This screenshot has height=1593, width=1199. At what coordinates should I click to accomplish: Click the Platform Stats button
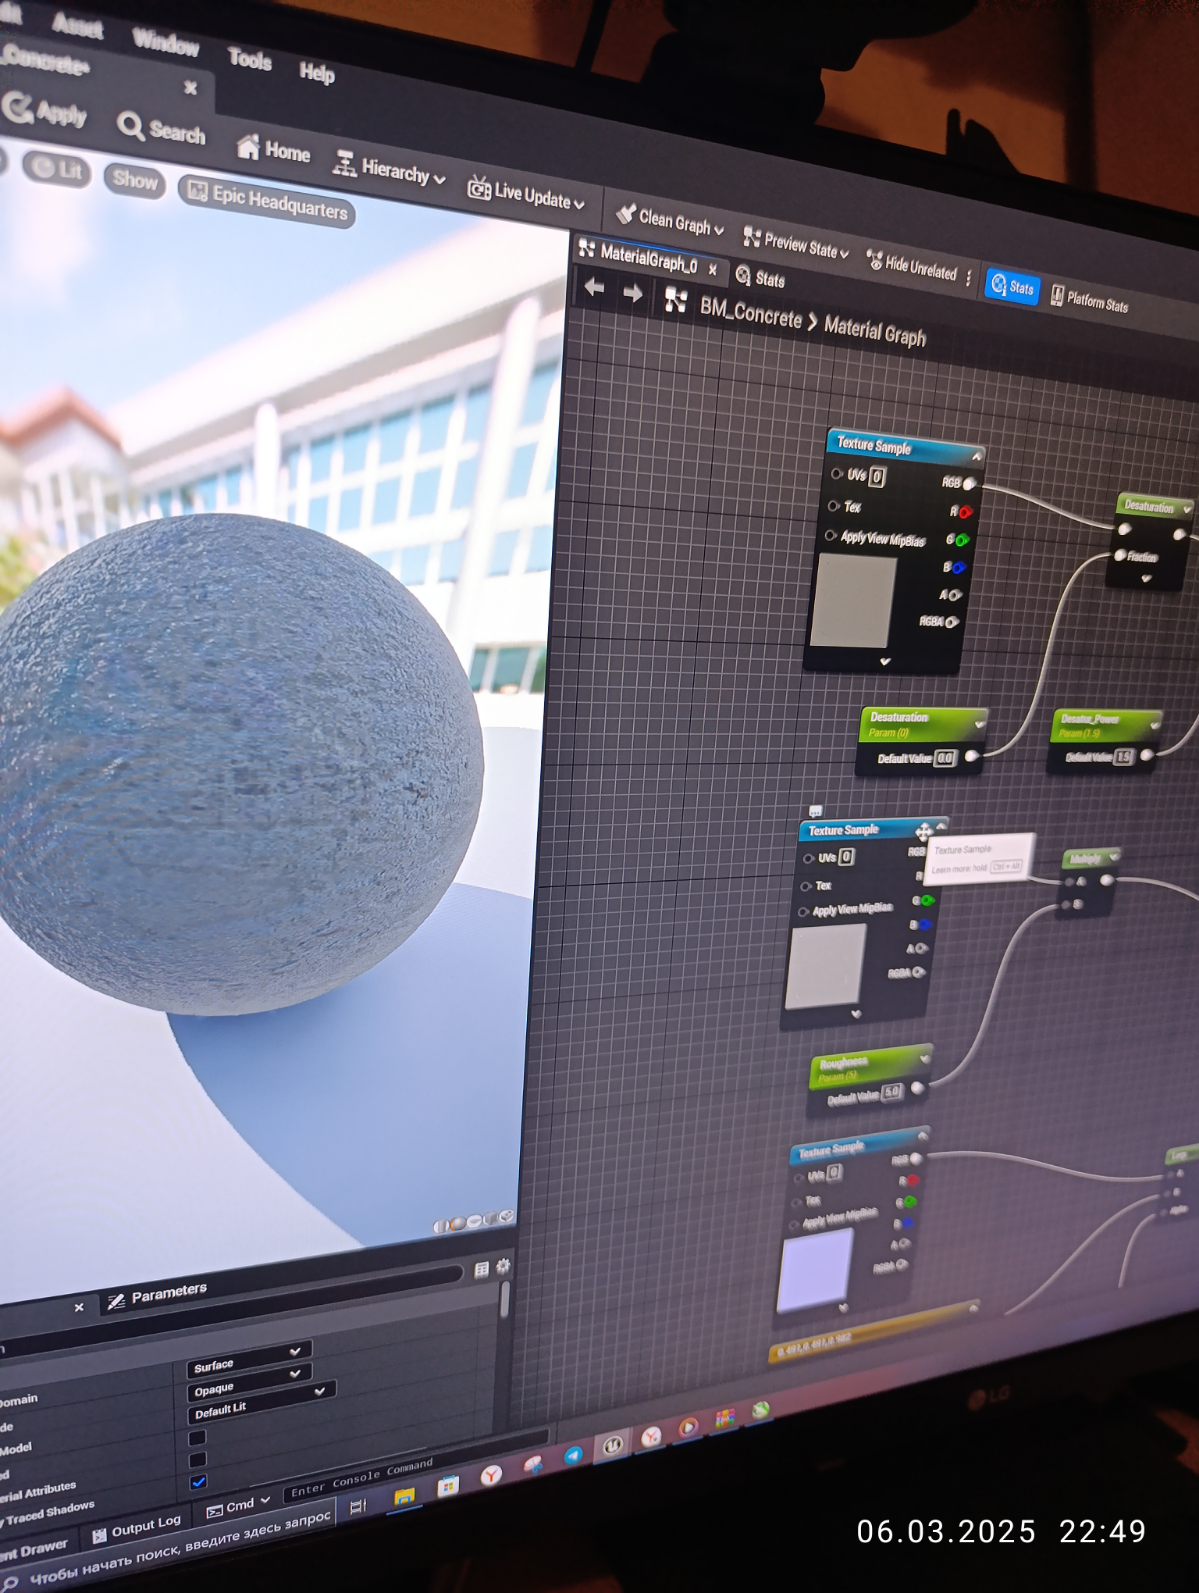1089,300
